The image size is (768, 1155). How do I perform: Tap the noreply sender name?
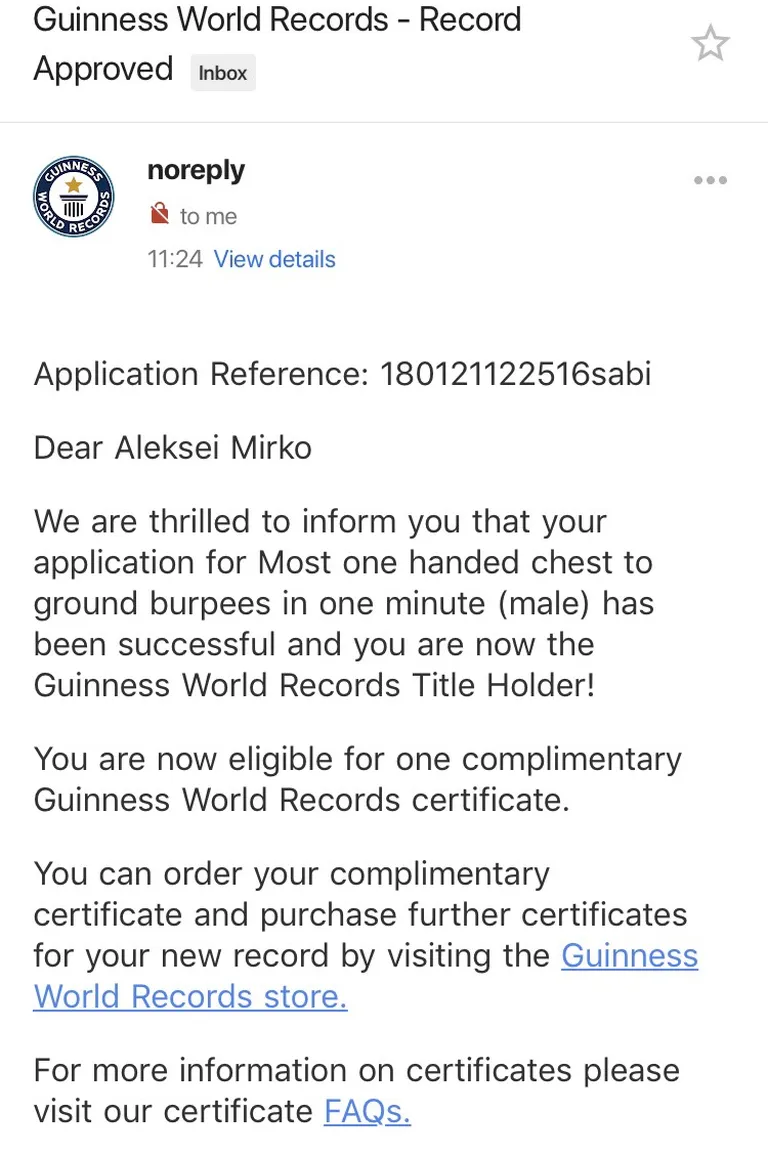(196, 170)
